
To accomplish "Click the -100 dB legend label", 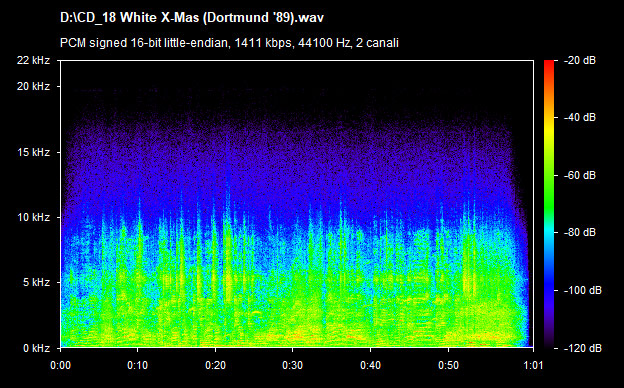I will pyautogui.click(x=583, y=290).
